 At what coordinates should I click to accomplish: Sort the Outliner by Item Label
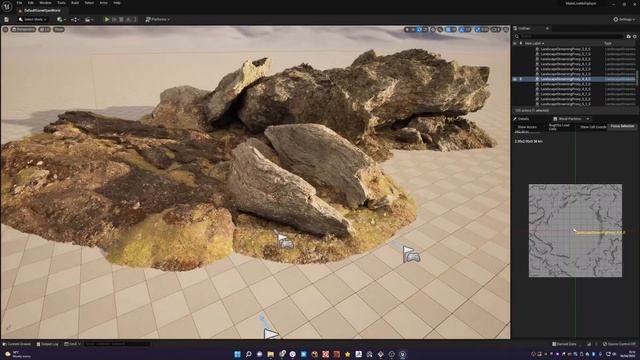pyautogui.click(x=535, y=43)
